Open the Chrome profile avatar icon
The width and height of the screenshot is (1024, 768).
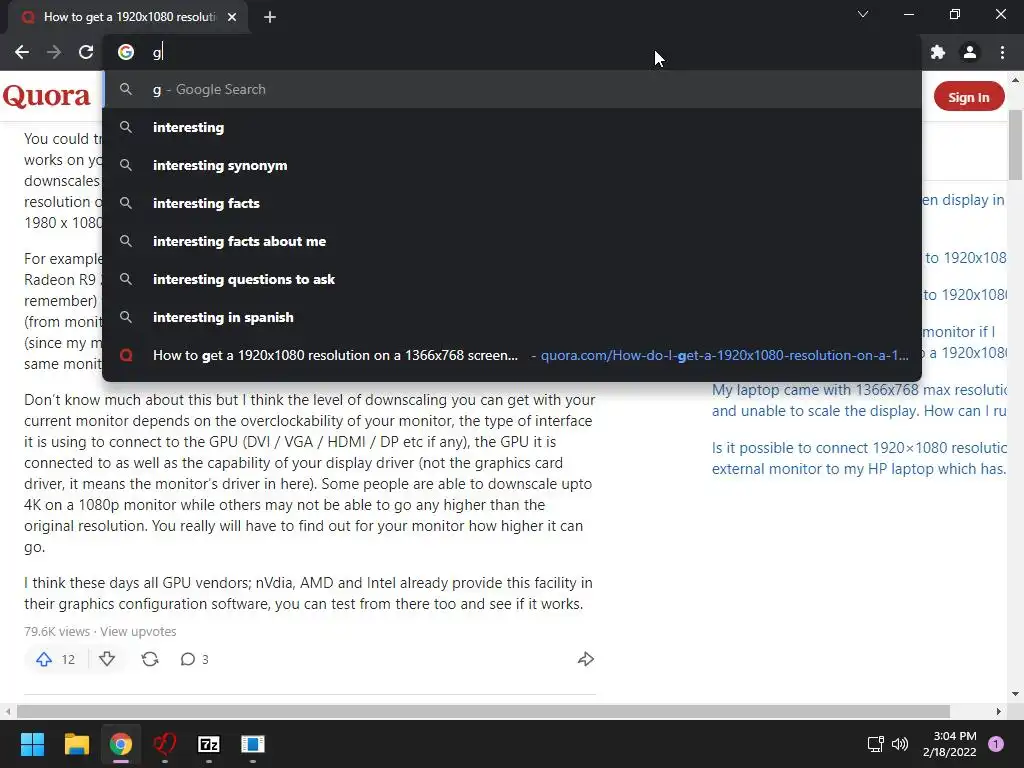970,52
